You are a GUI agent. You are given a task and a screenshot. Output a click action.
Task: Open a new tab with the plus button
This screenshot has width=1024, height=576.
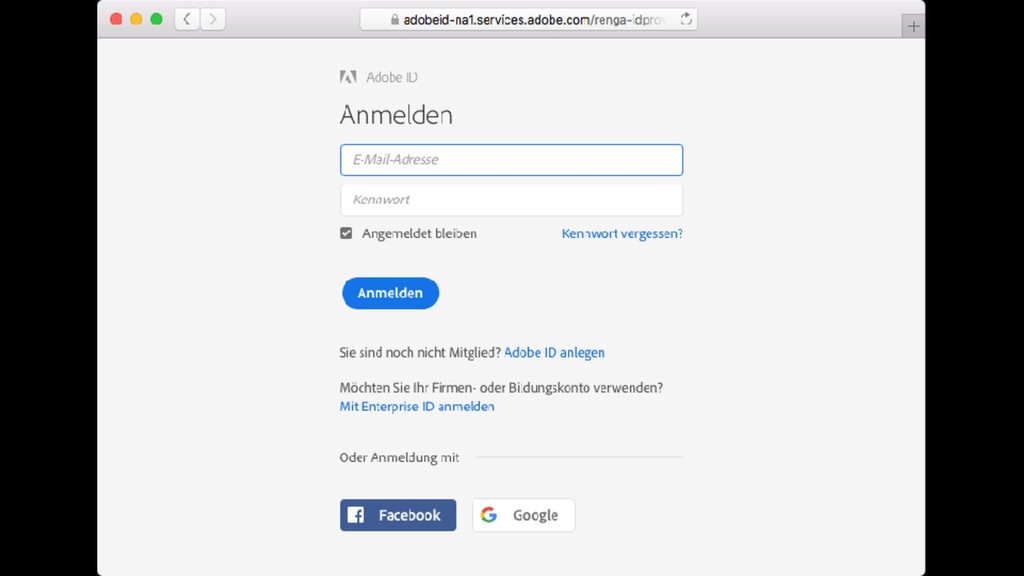click(x=913, y=27)
